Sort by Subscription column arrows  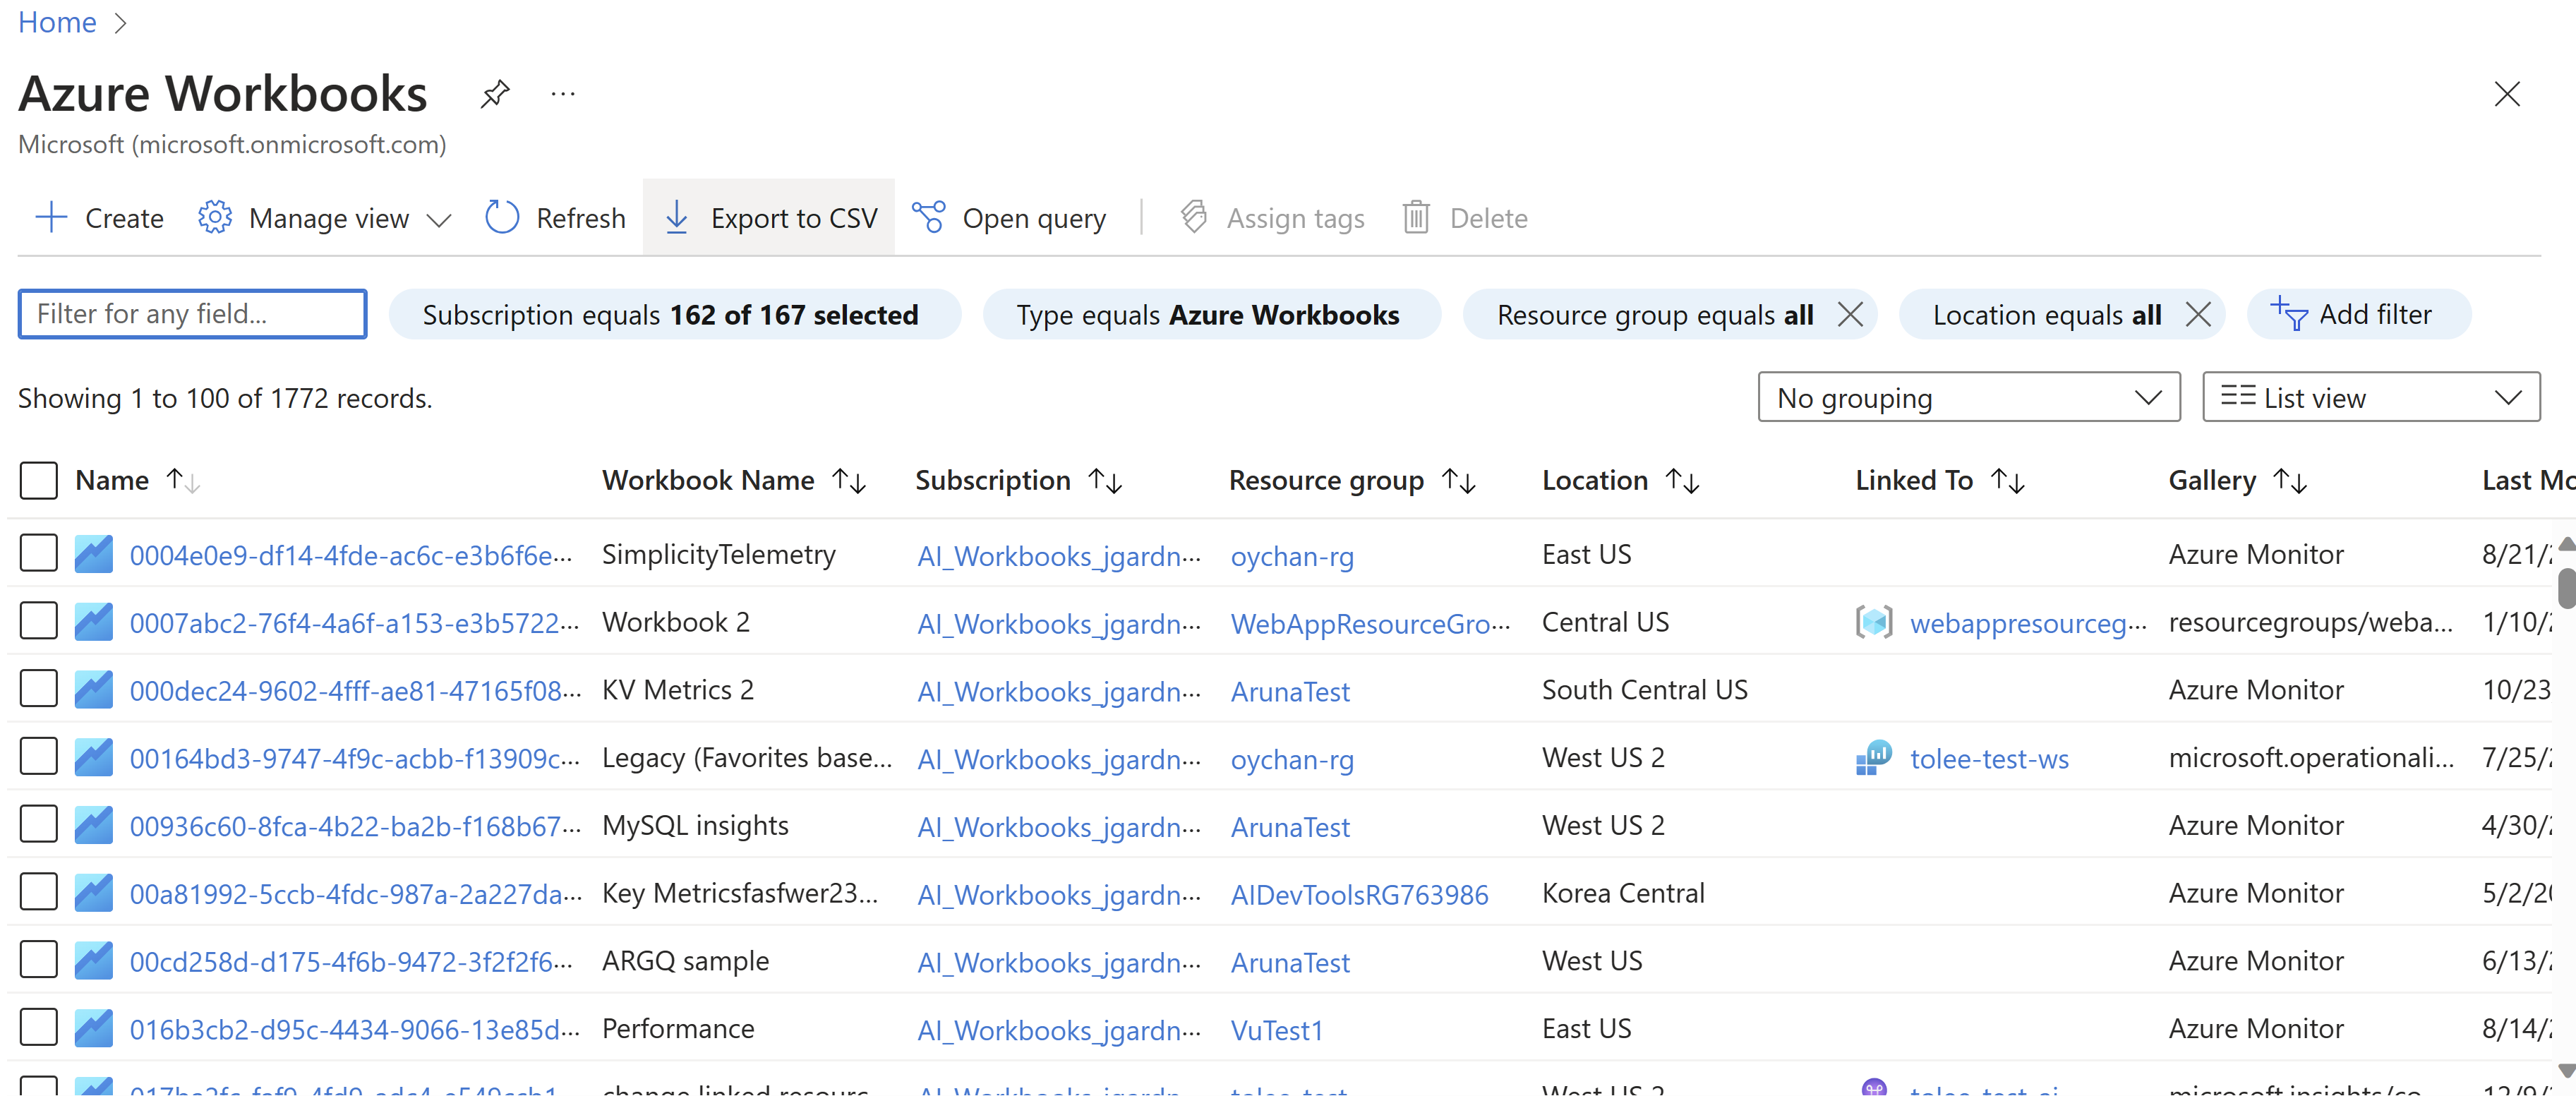pos(1105,481)
